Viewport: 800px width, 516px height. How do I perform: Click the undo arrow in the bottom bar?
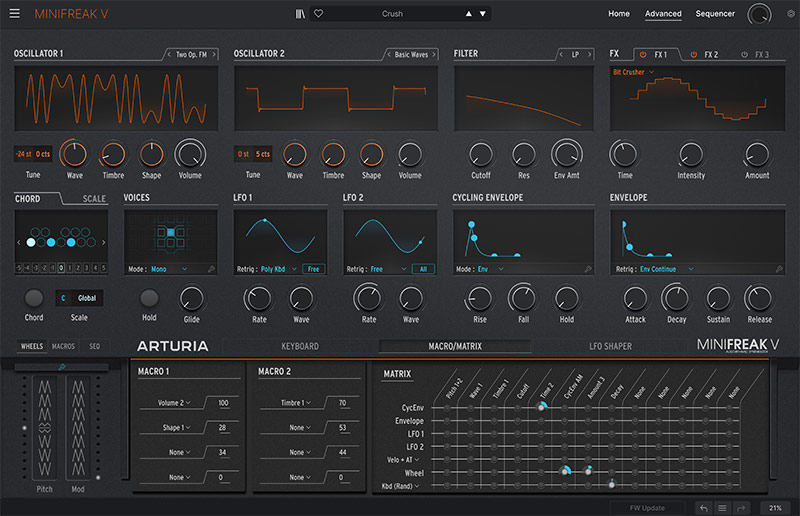tap(704, 508)
